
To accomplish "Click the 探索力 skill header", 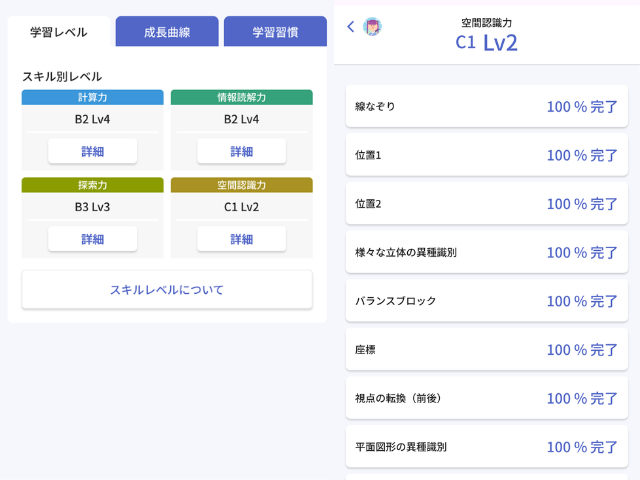I will pos(92,185).
